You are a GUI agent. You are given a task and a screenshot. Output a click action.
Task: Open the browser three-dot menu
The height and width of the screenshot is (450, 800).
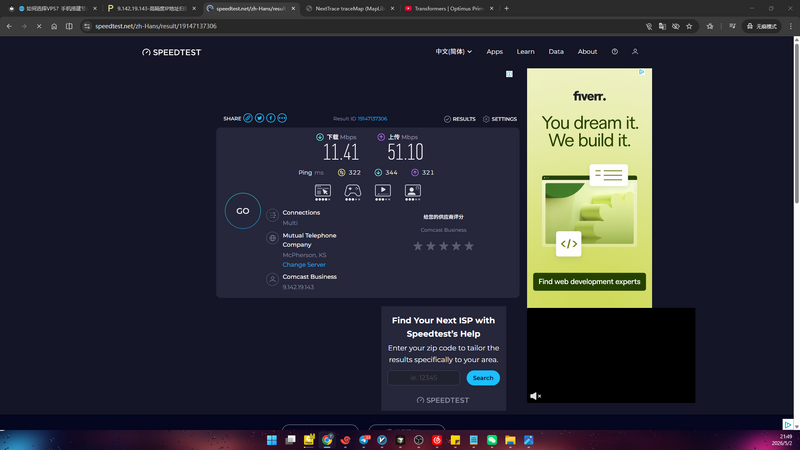pyautogui.click(x=791, y=26)
